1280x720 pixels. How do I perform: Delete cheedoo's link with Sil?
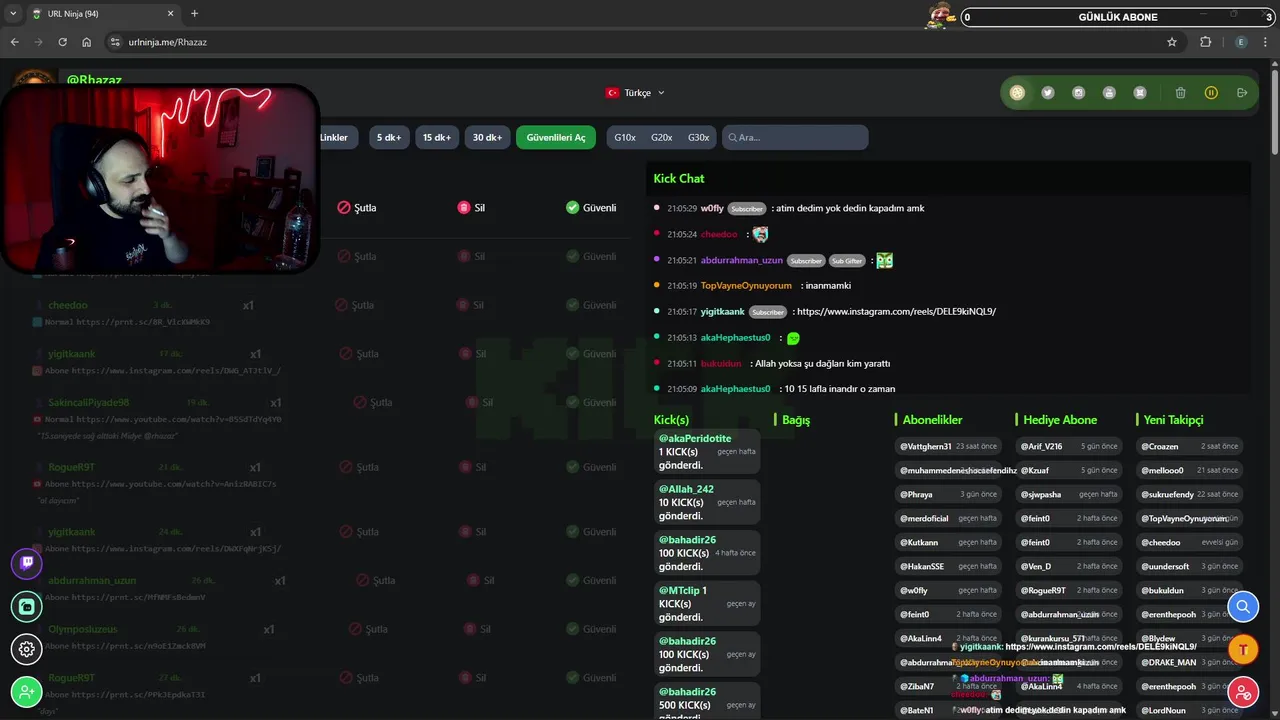471,305
